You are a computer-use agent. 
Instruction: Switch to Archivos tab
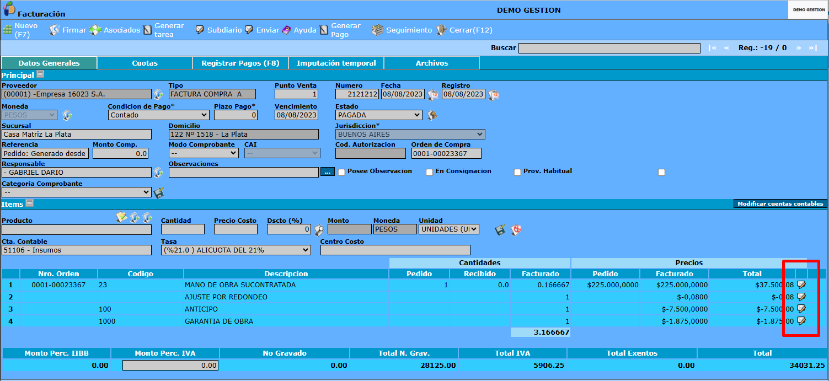[x=432, y=63]
